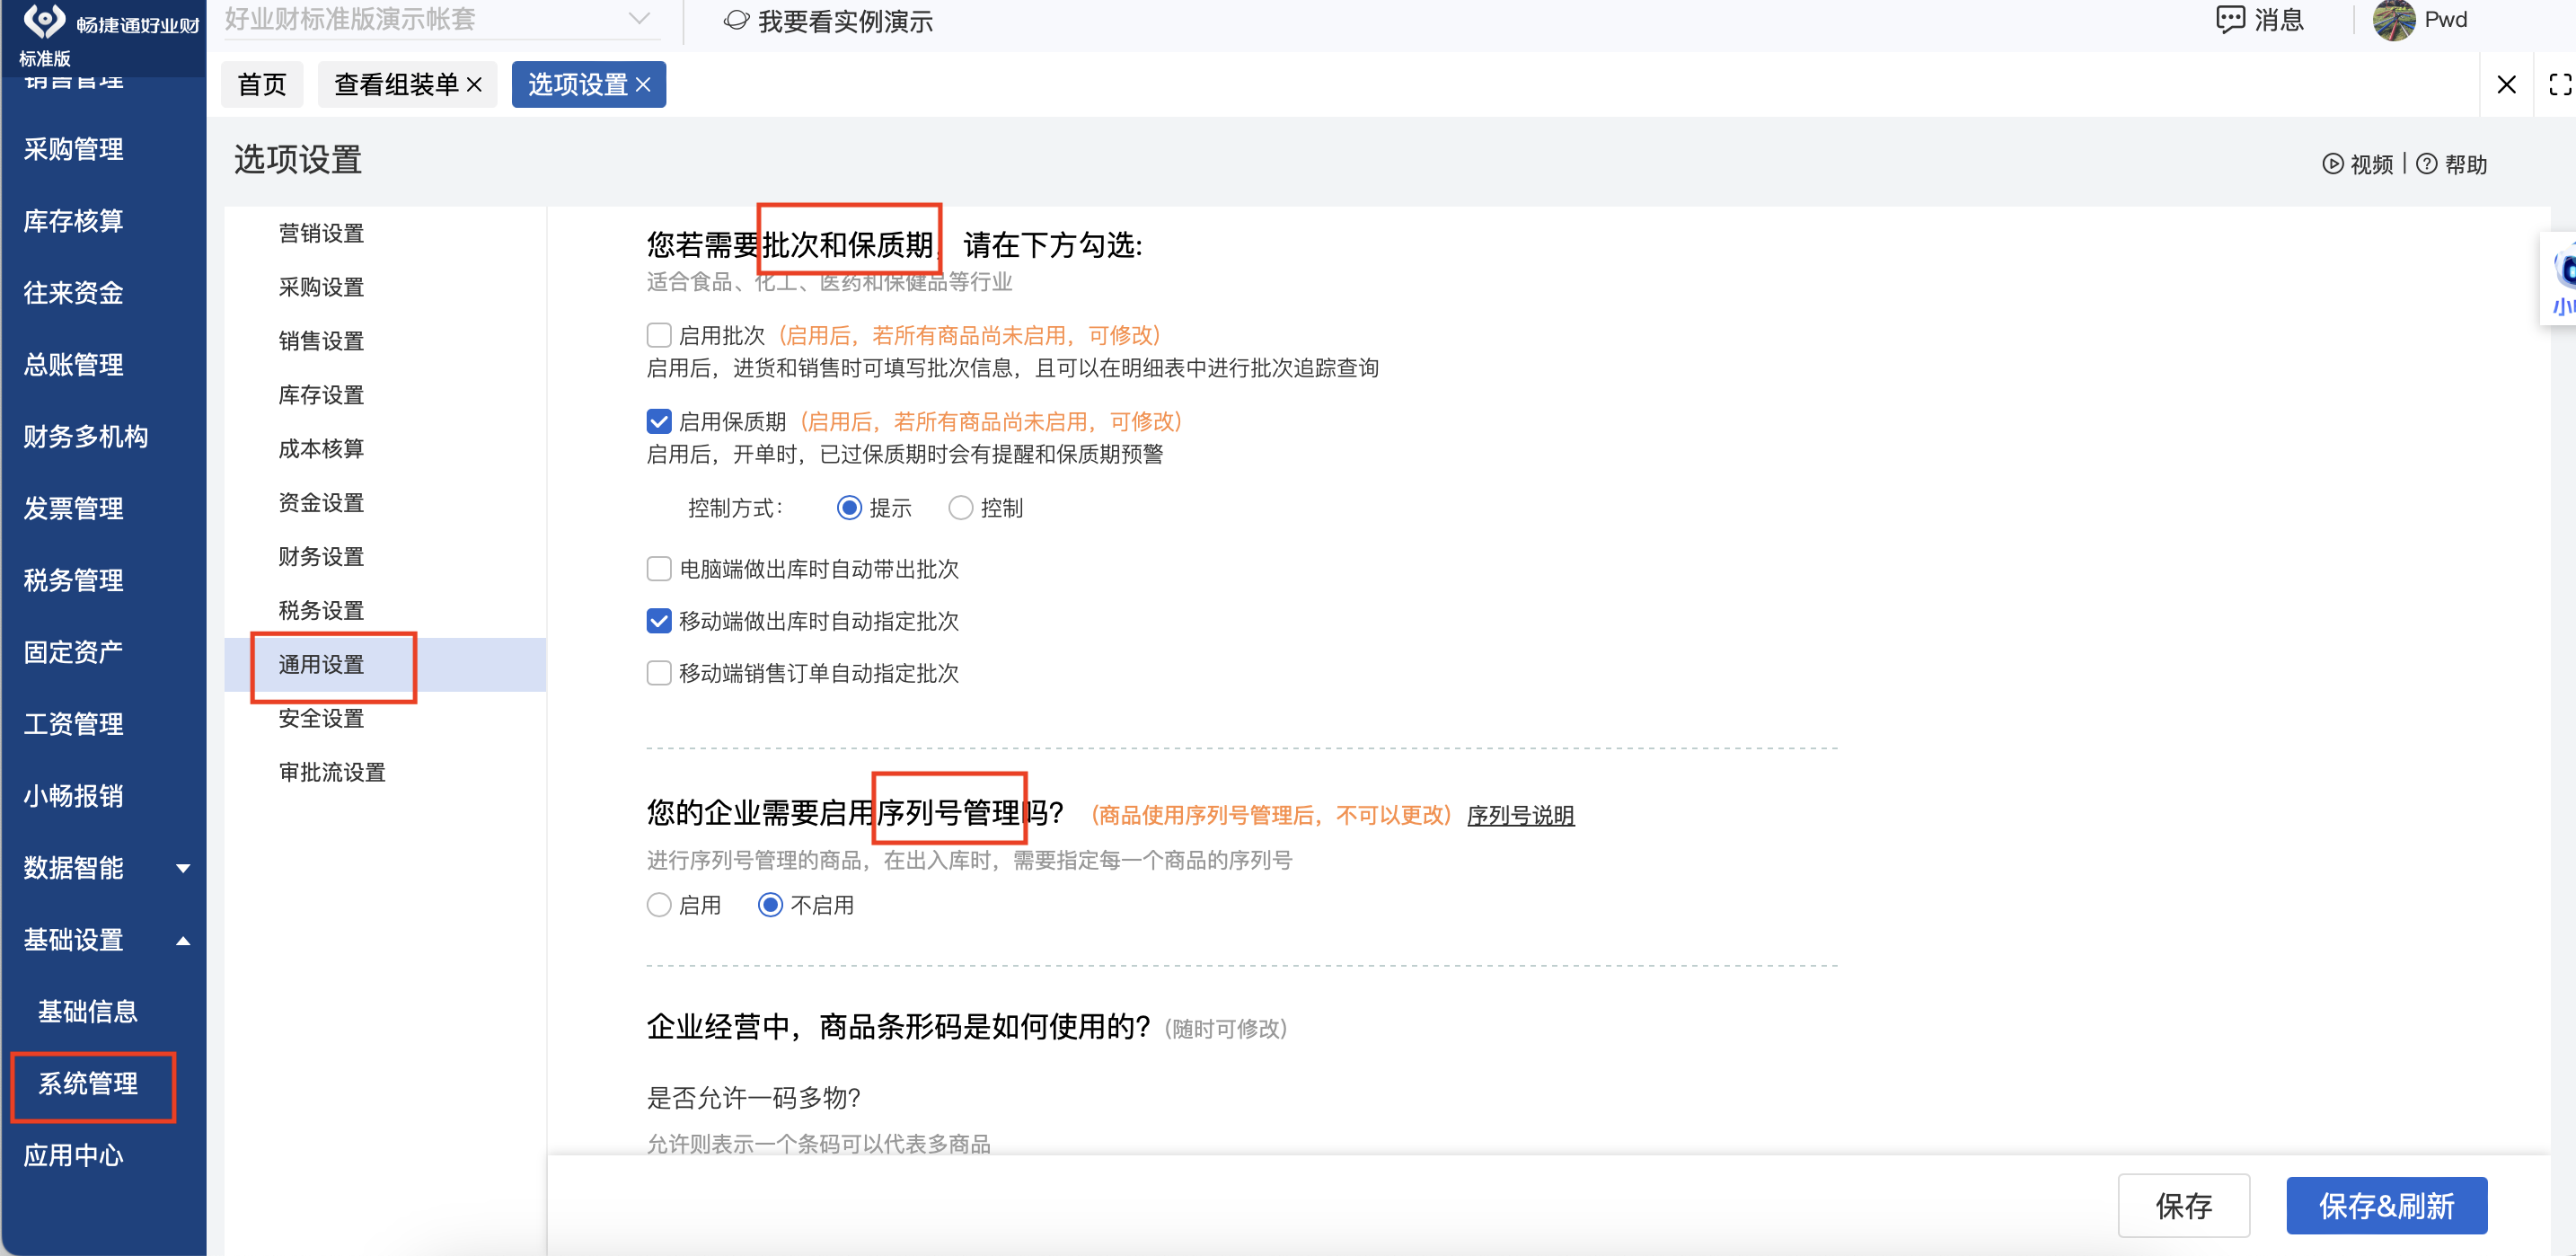2576x1256 pixels.
Task: Open 固定资产 in the sidebar
Action: coord(74,652)
